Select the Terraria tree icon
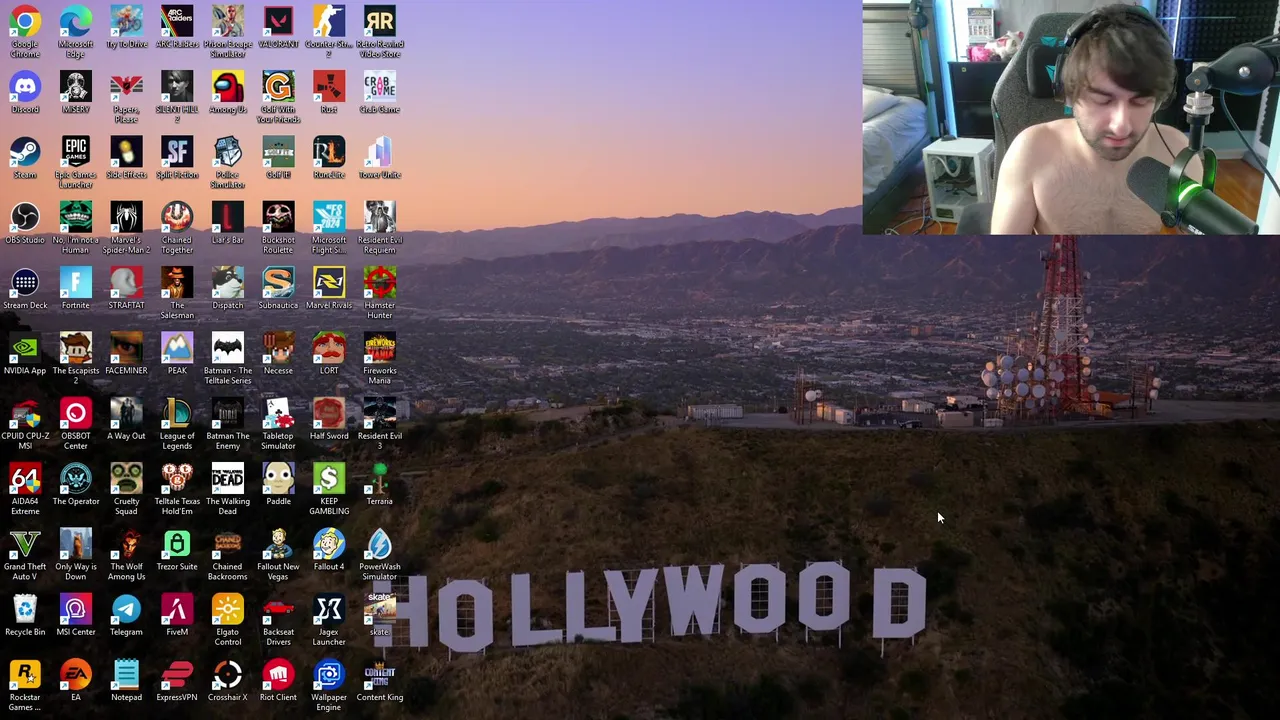Image resolution: width=1280 pixels, height=720 pixels. (380, 478)
